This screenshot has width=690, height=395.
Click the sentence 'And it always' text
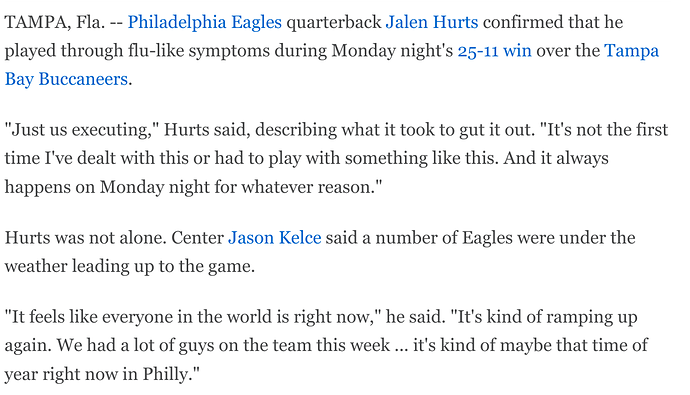[x=556, y=159]
